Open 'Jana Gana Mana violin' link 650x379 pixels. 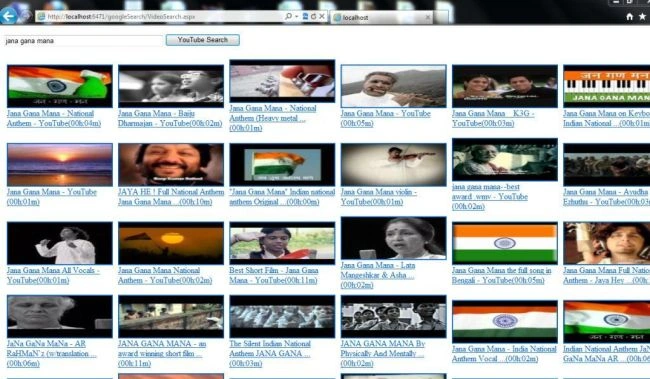[x=379, y=197]
